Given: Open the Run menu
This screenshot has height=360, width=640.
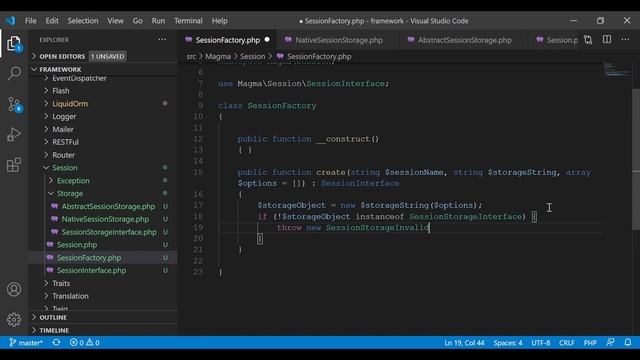Looking at the screenshot, I should tap(158, 21).
